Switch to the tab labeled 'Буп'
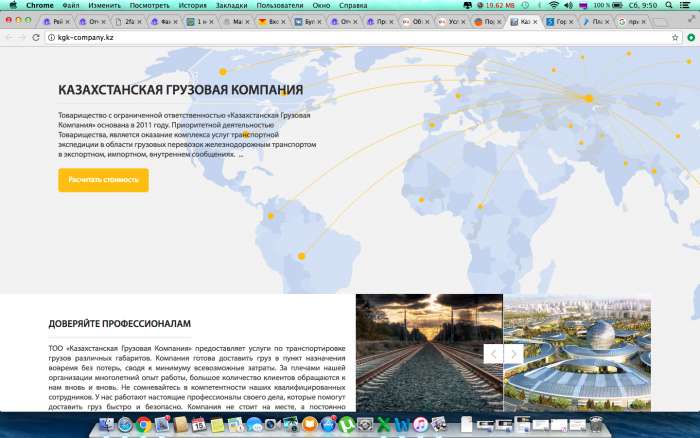Image resolution: width=700 pixels, height=438 pixels. coord(308,21)
